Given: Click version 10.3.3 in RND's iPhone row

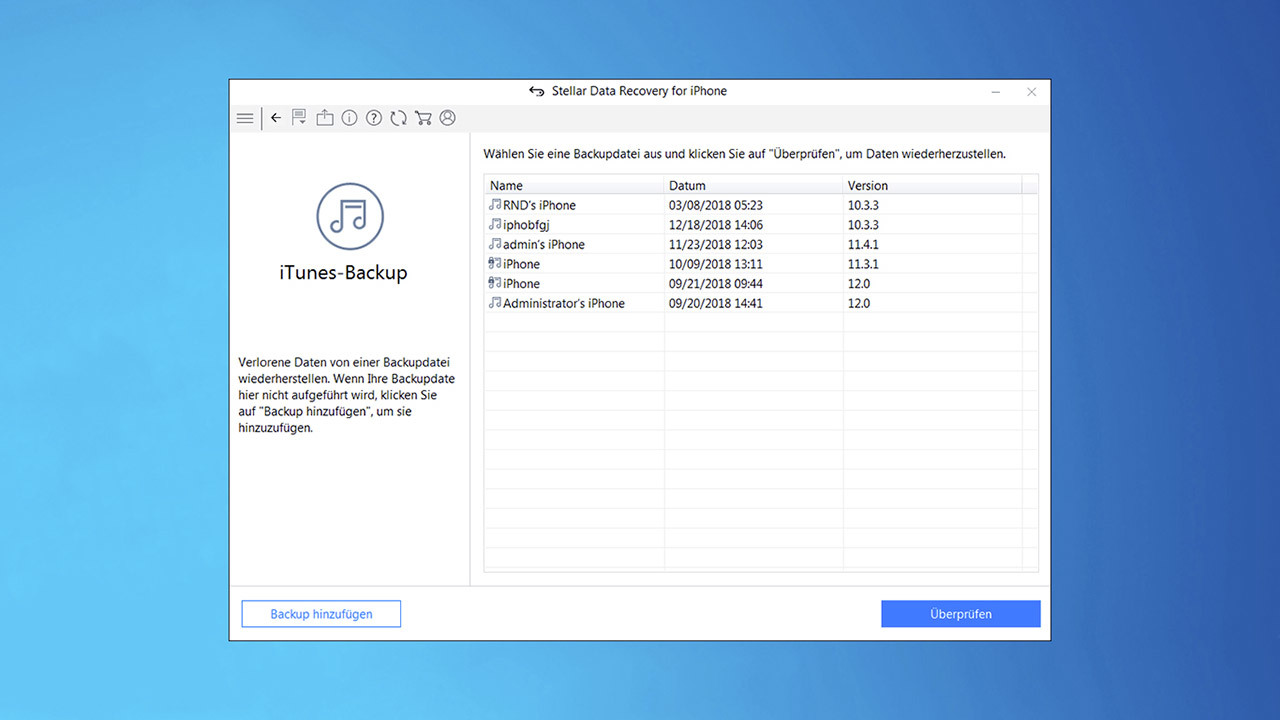Looking at the screenshot, I should pyautogui.click(x=863, y=205).
